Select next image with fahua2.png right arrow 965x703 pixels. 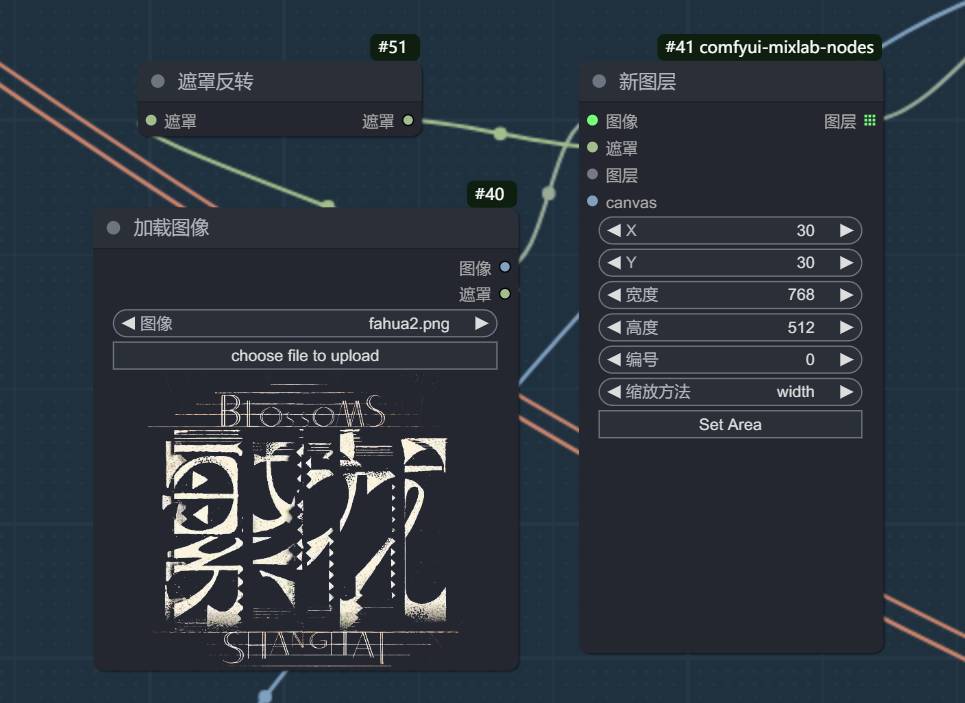[x=481, y=323]
